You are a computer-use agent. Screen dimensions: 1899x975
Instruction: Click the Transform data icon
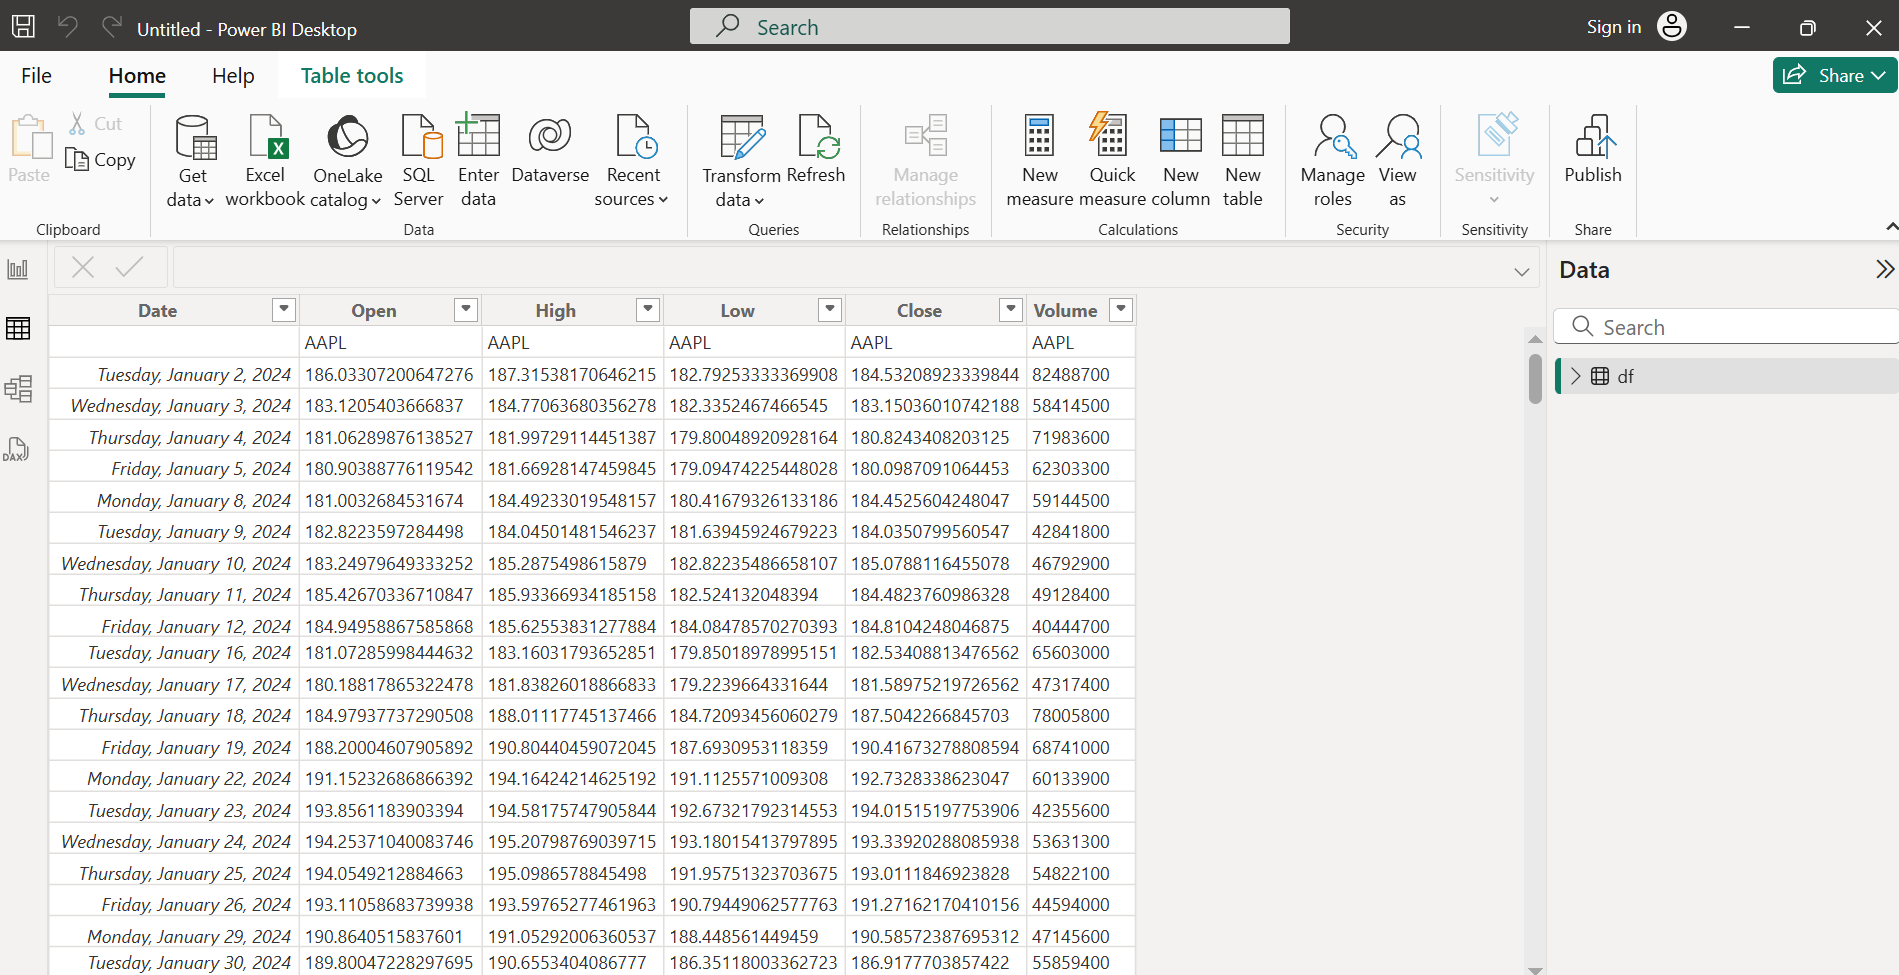tap(741, 138)
